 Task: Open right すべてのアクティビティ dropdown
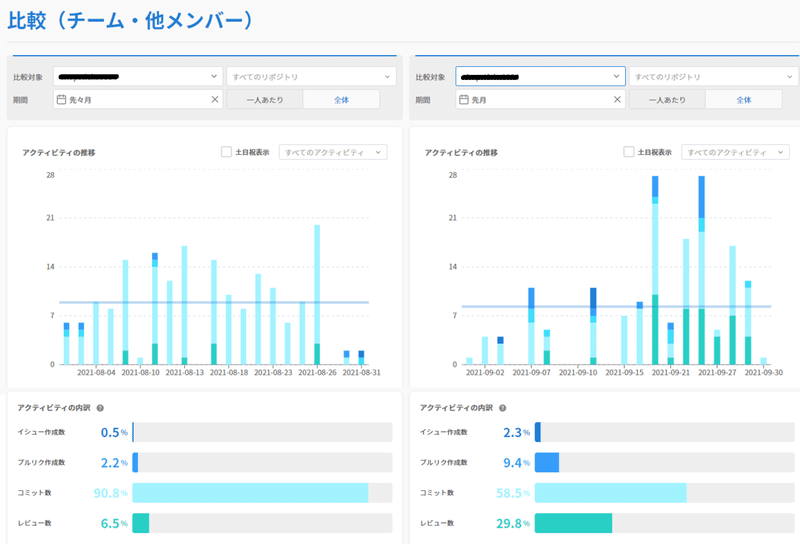point(735,152)
